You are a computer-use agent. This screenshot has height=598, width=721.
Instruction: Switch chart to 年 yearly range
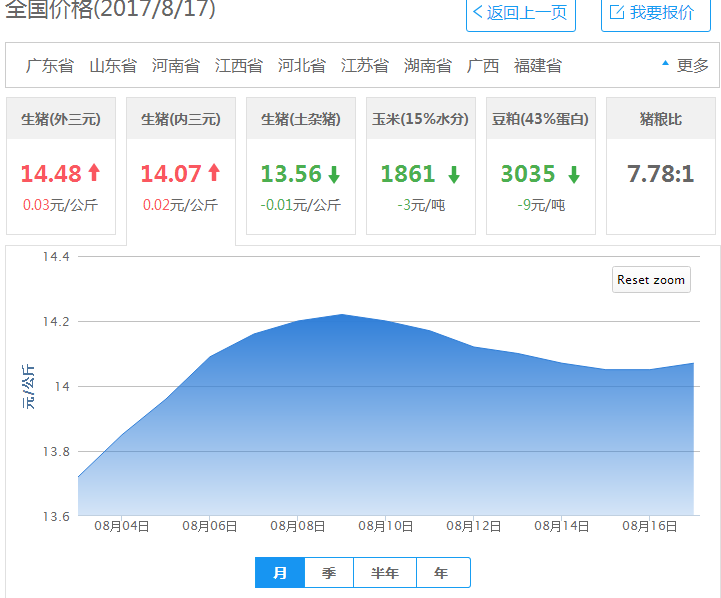click(442, 573)
